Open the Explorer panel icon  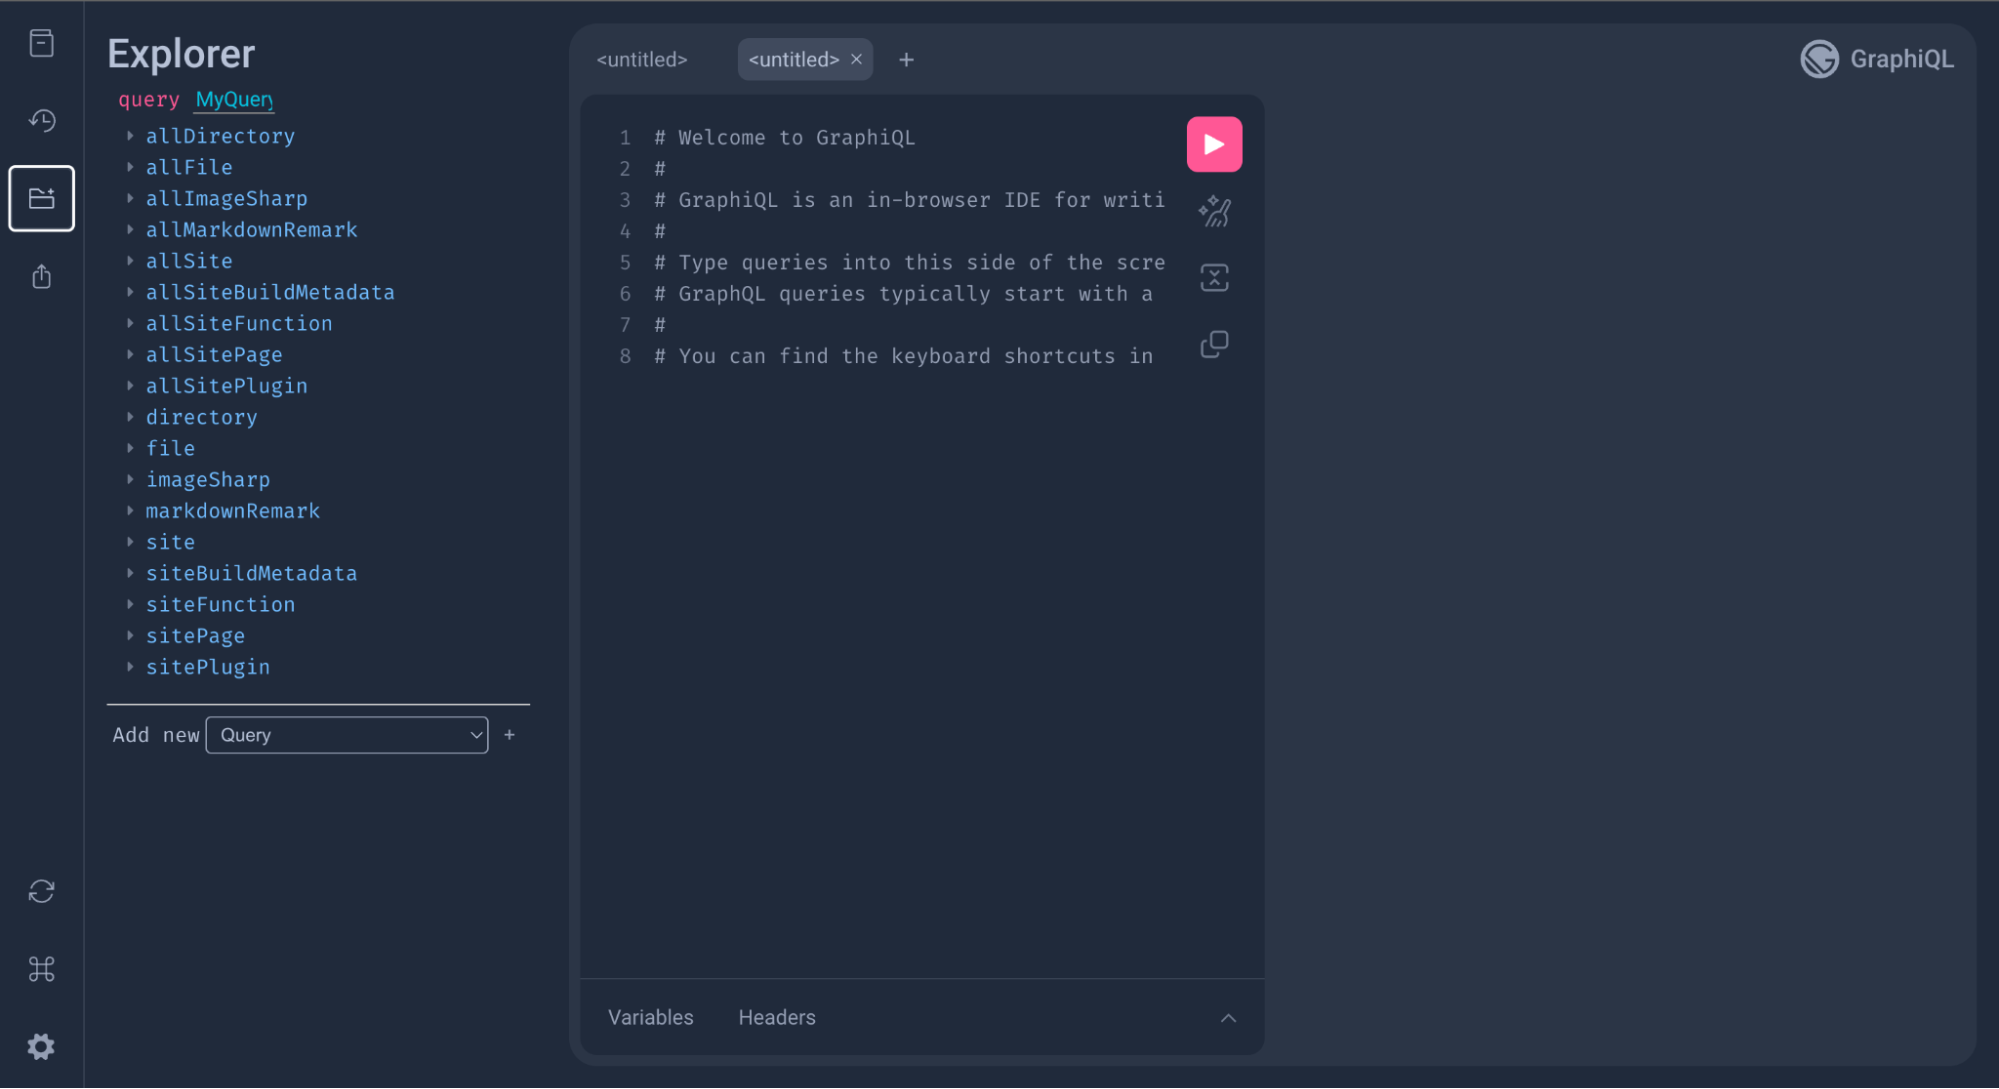pos(42,198)
